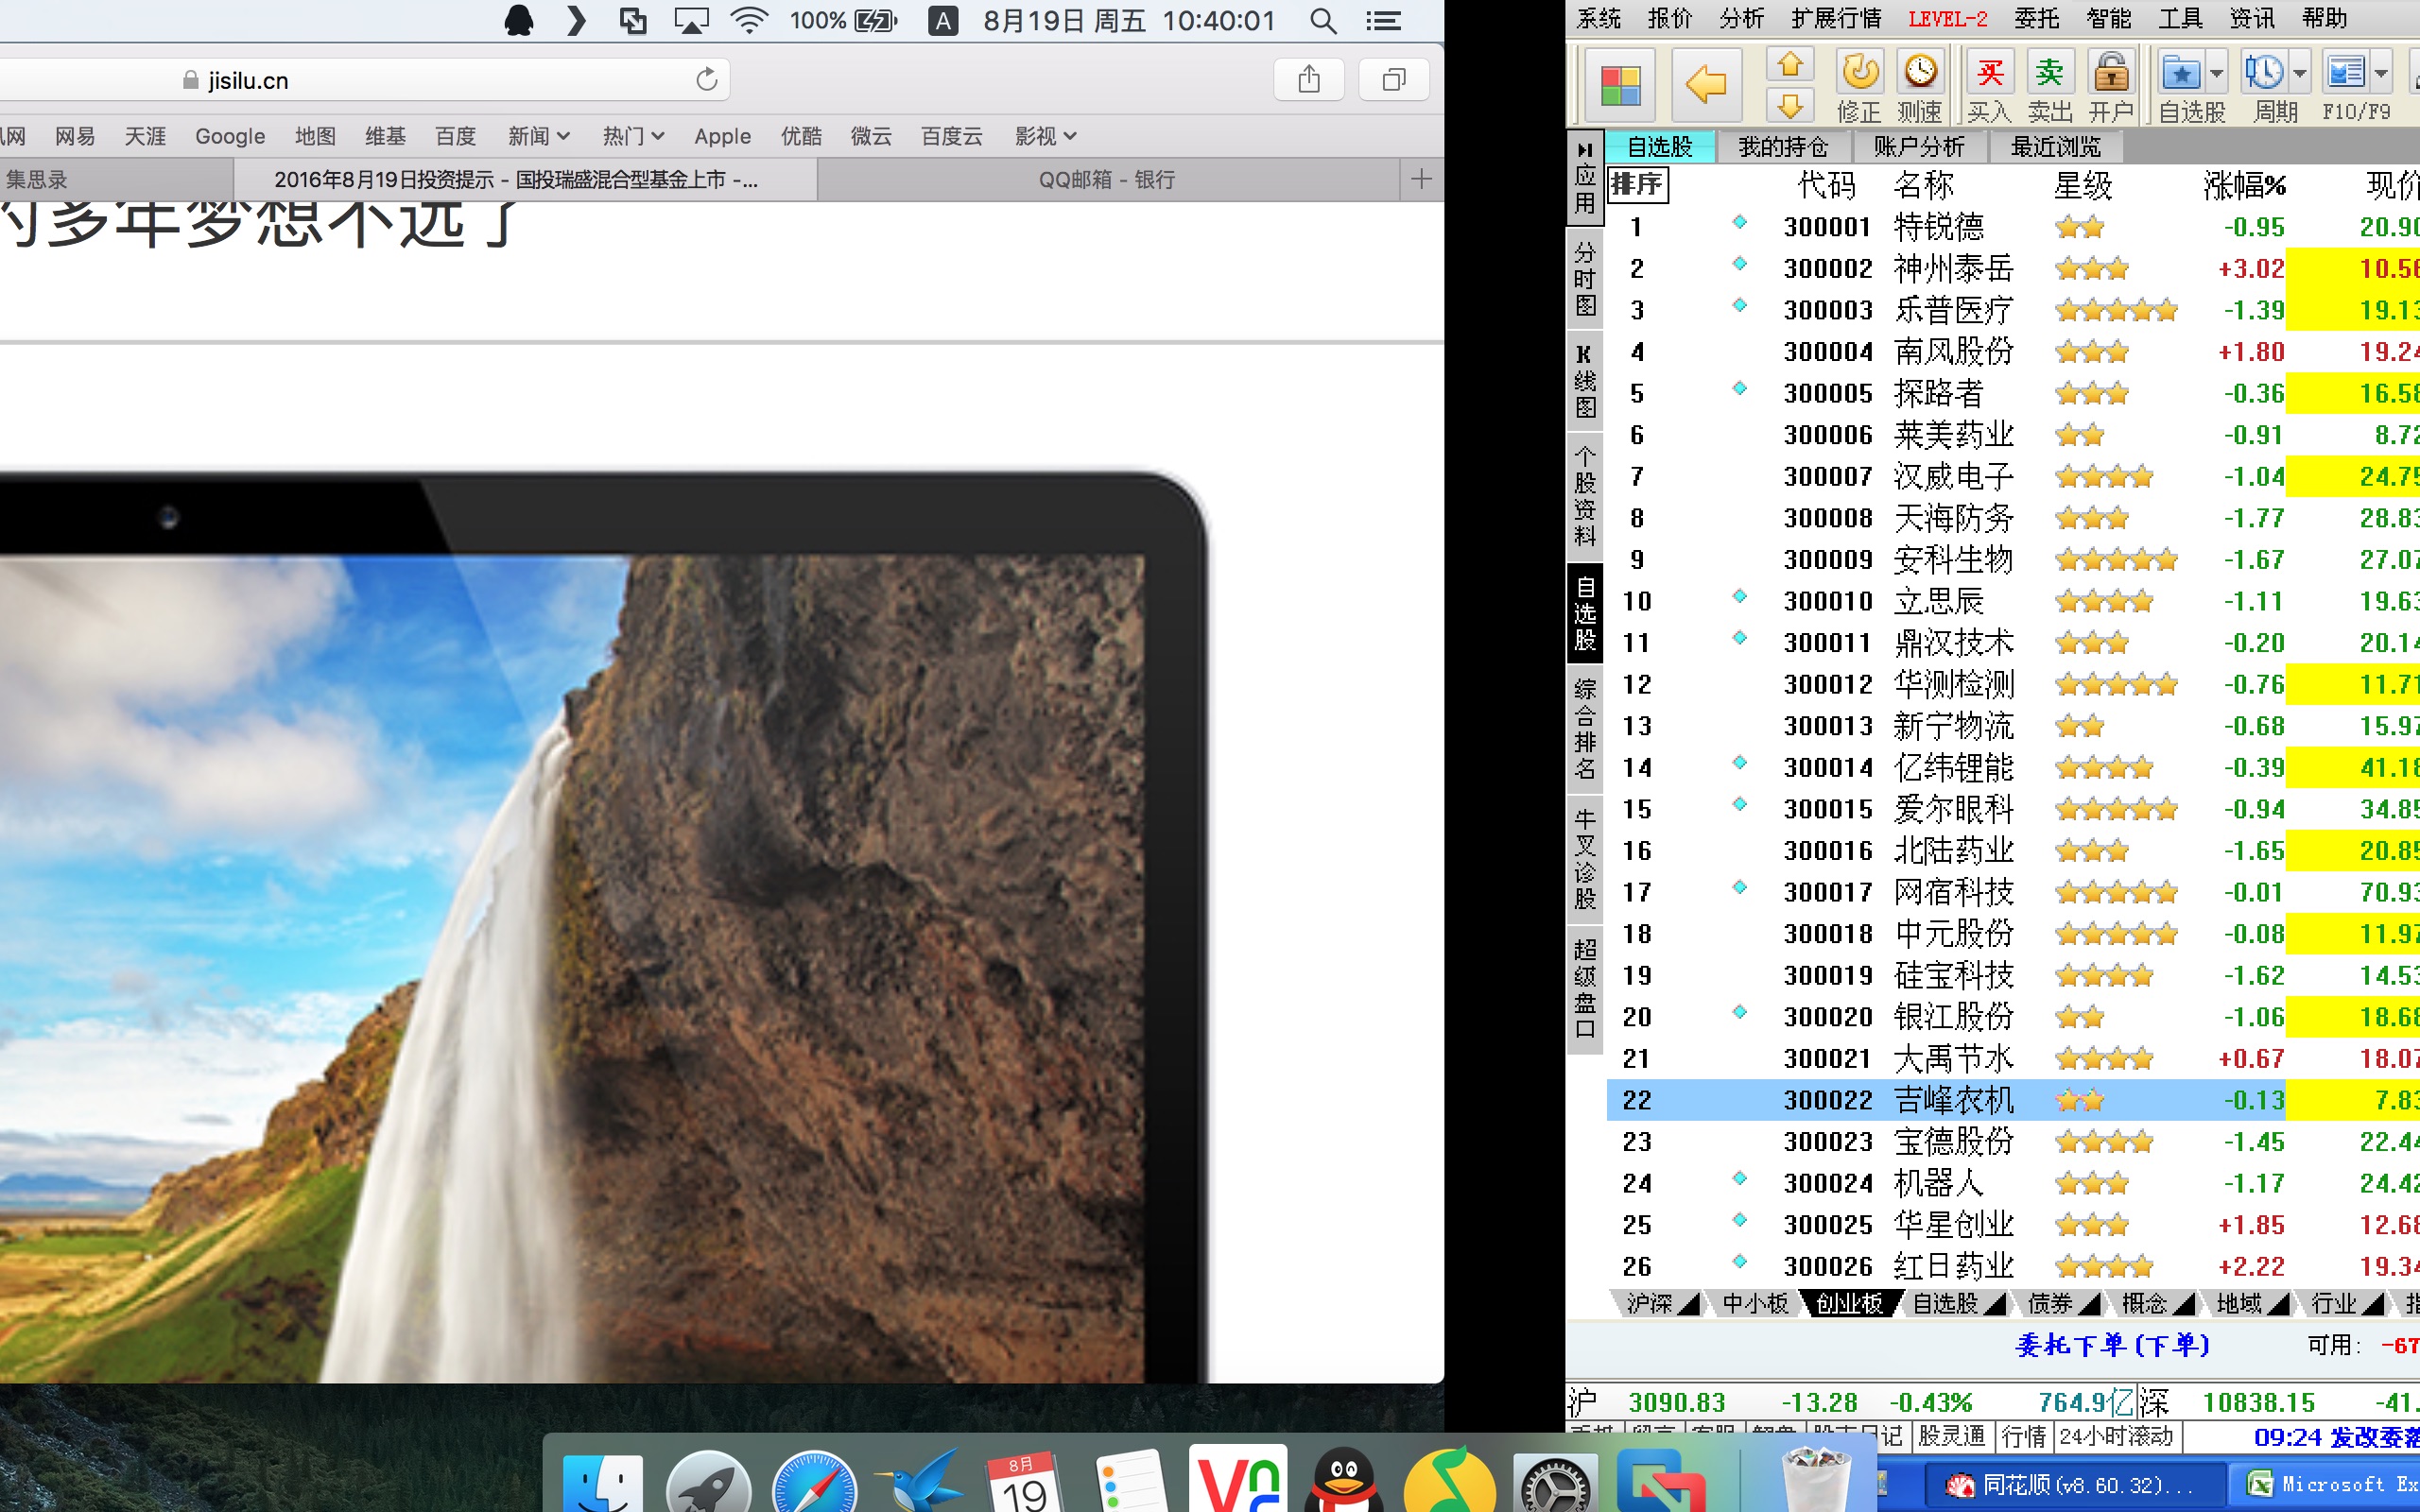Image resolution: width=2420 pixels, height=1512 pixels.
Task: Open the 自选股 star folder icon
Action: tap(2180, 73)
